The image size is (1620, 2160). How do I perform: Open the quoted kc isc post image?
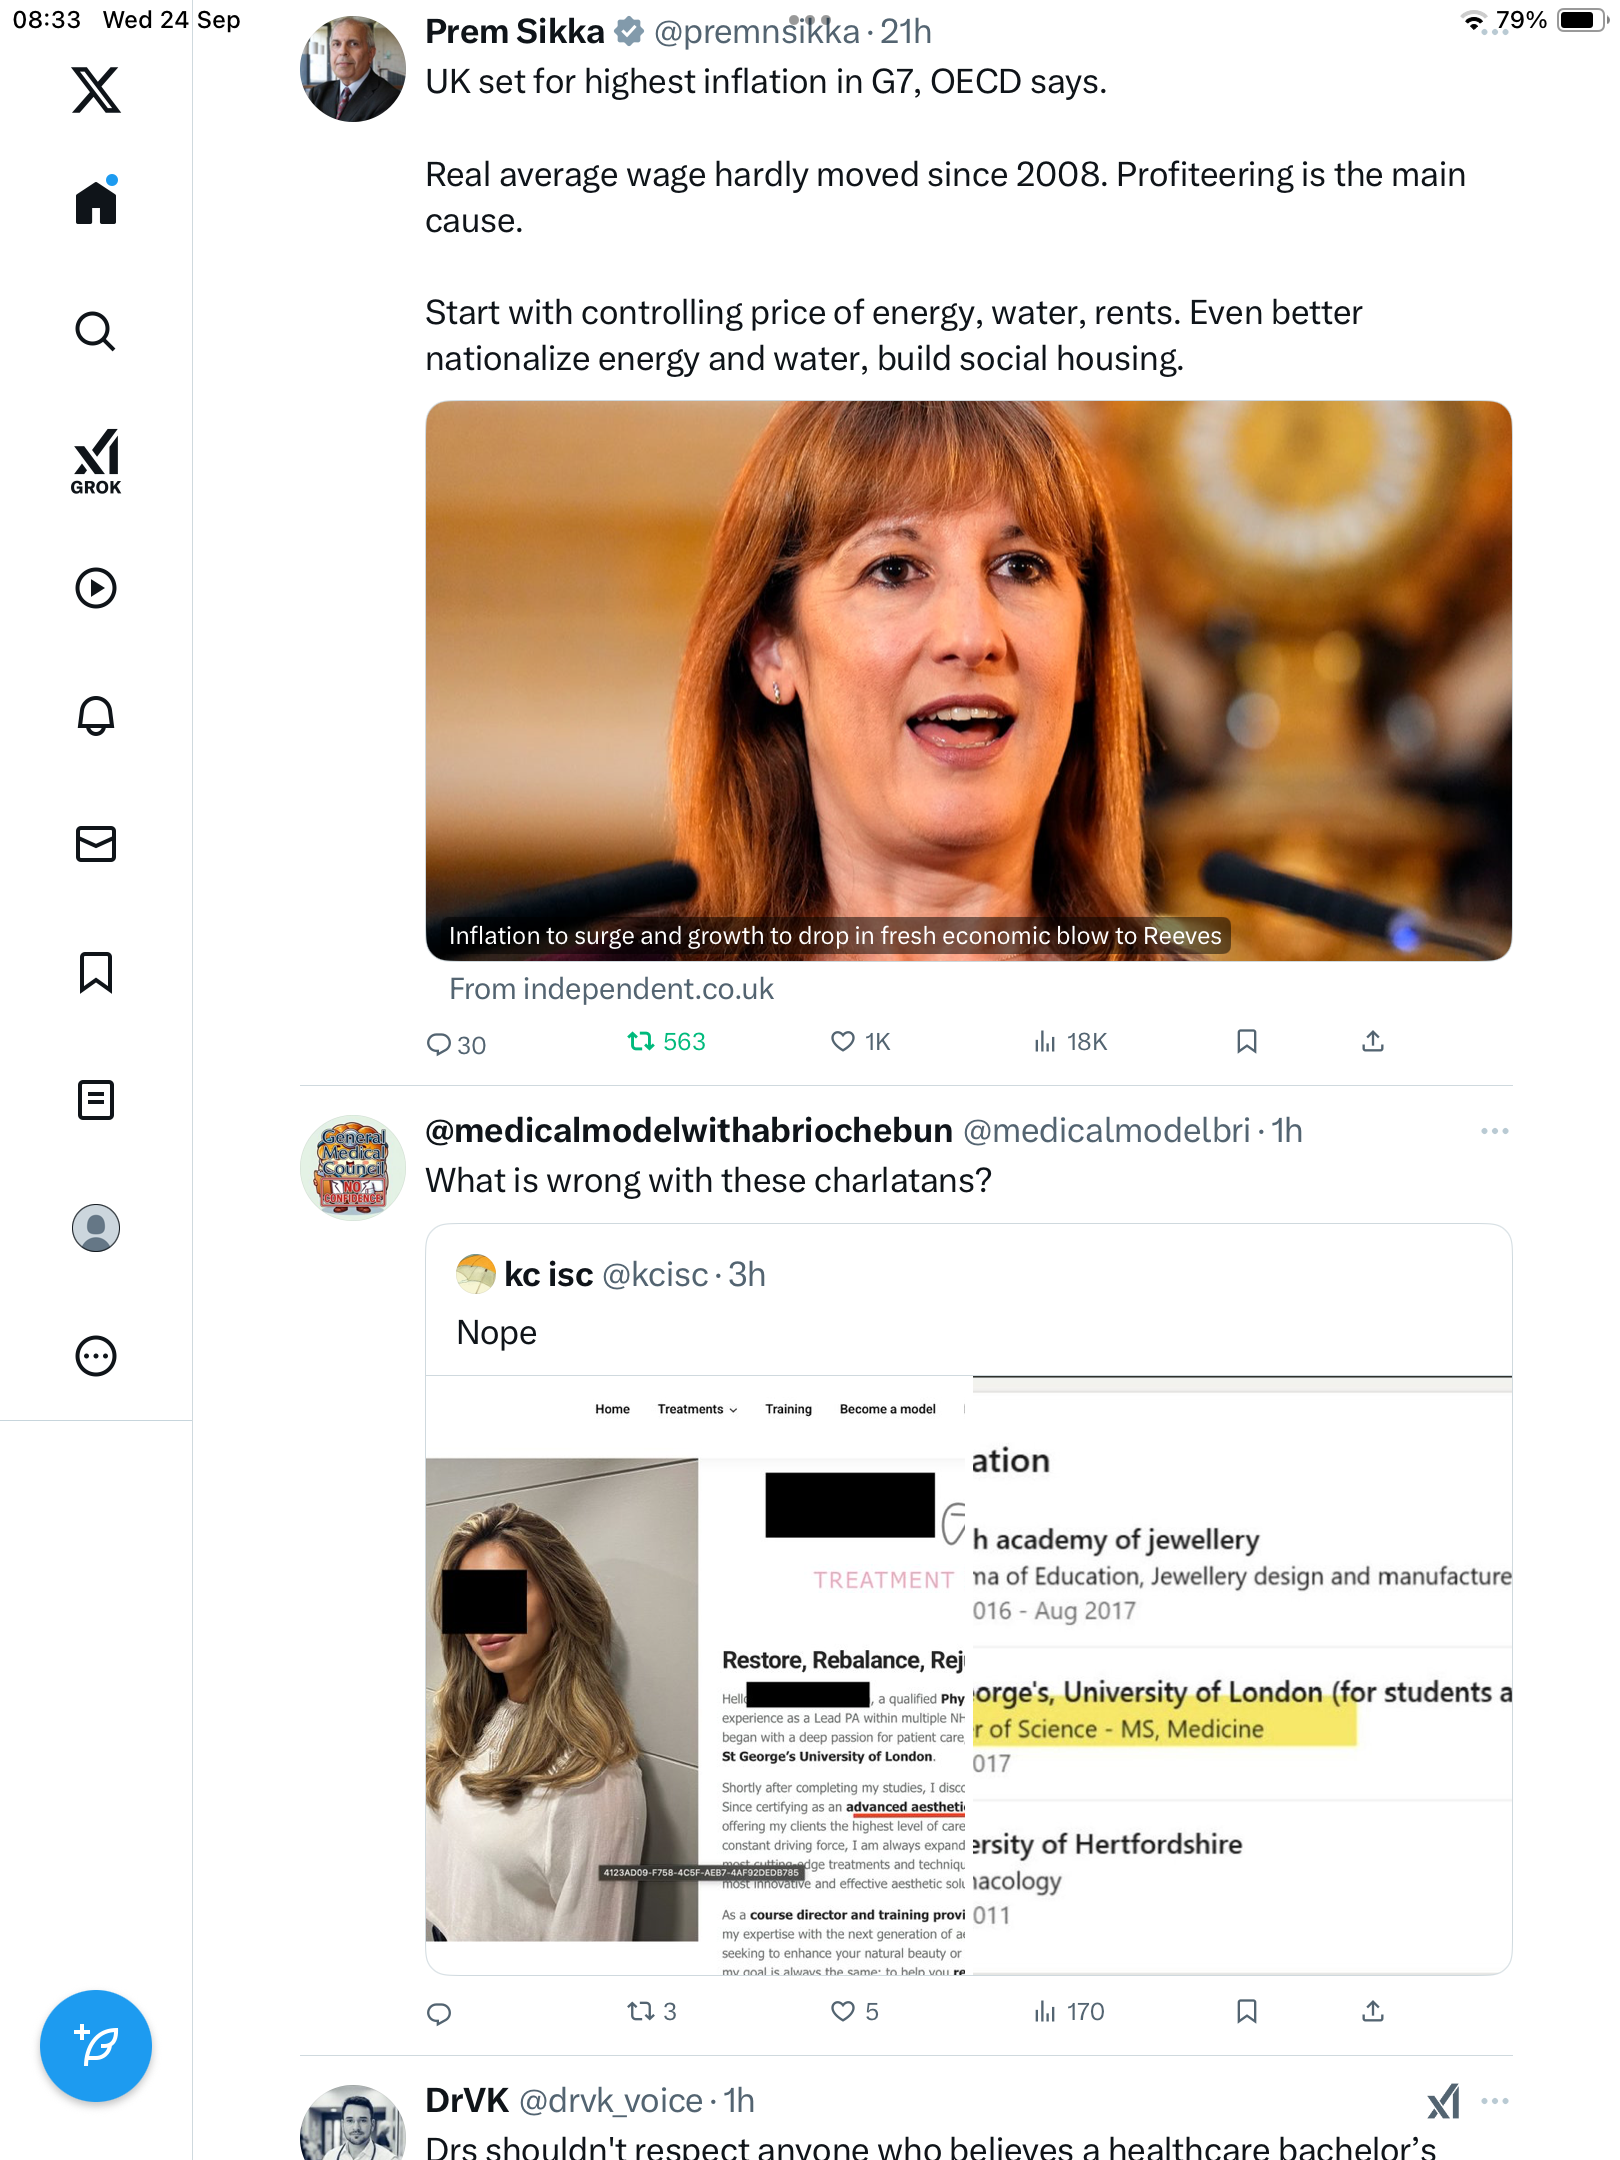coord(968,1675)
